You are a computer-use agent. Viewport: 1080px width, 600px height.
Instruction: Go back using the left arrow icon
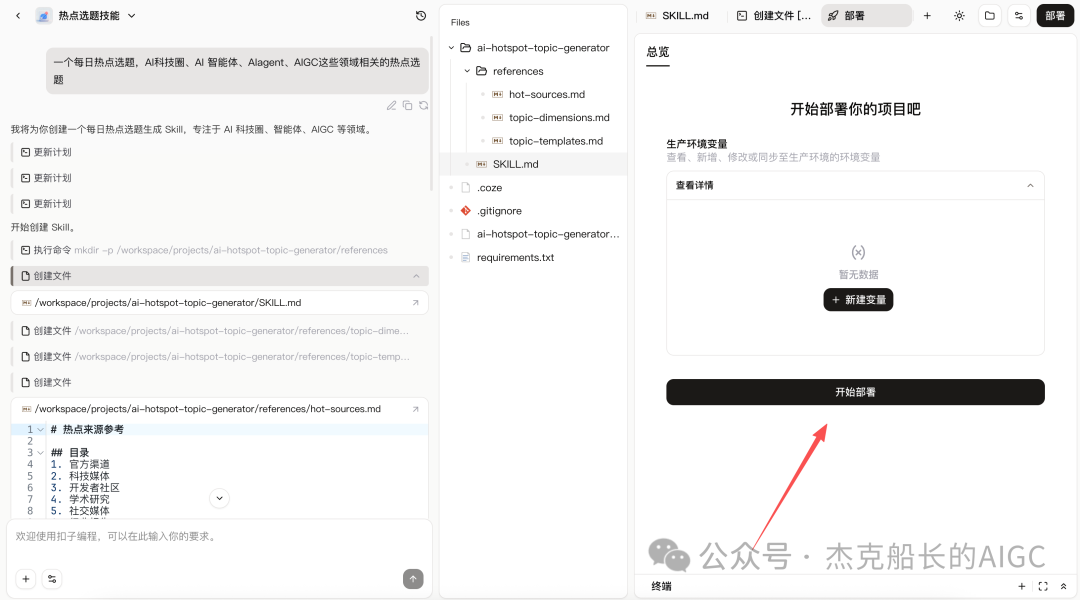pyautogui.click(x=18, y=15)
